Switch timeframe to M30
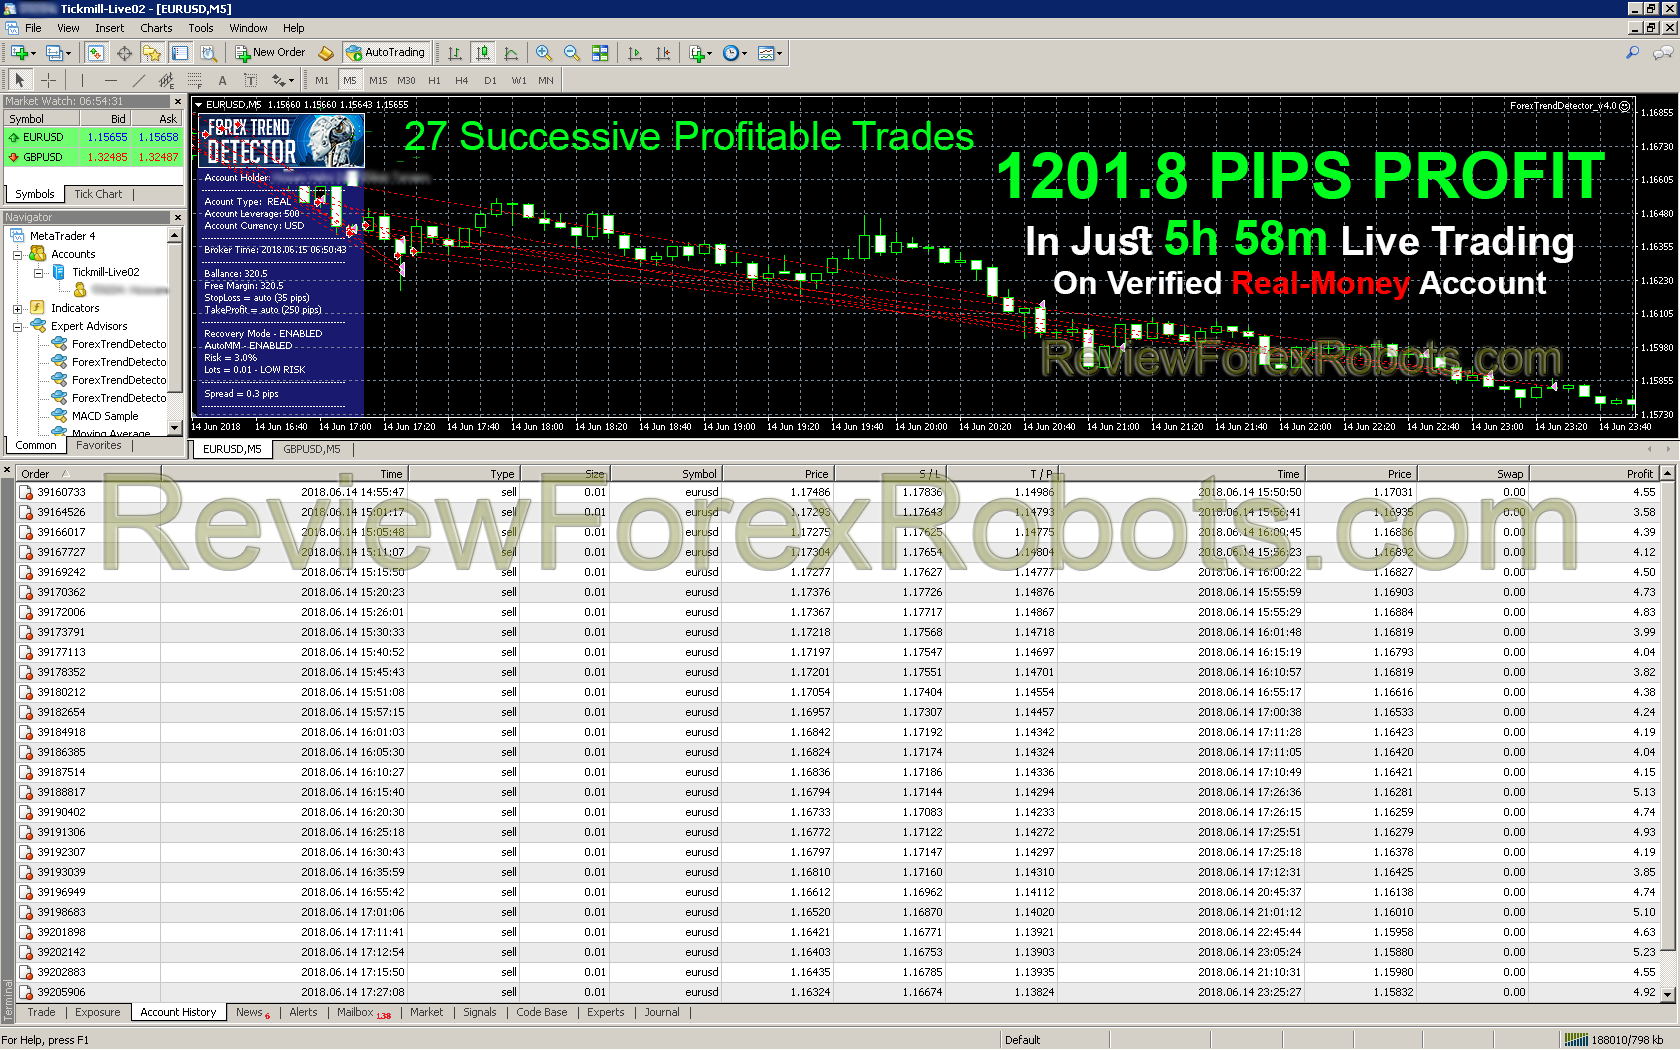Viewport: 1680px width, 1050px height. (x=406, y=80)
